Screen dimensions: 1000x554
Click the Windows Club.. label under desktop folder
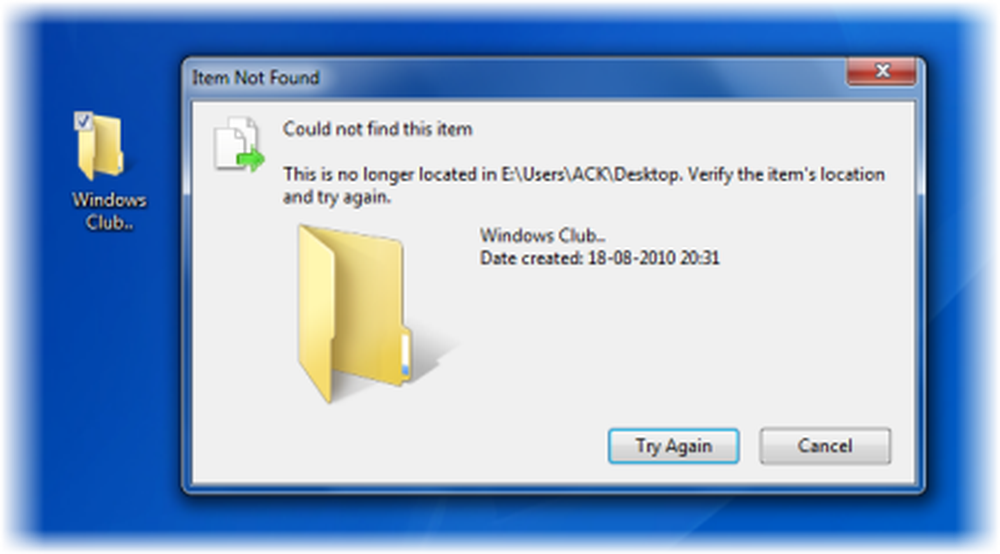tap(109, 211)
